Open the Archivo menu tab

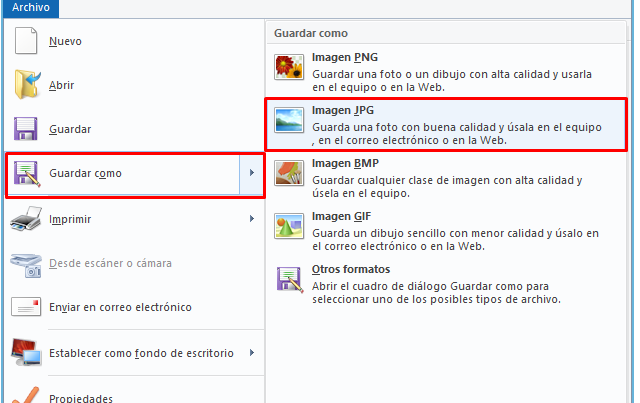pos(31,8)
